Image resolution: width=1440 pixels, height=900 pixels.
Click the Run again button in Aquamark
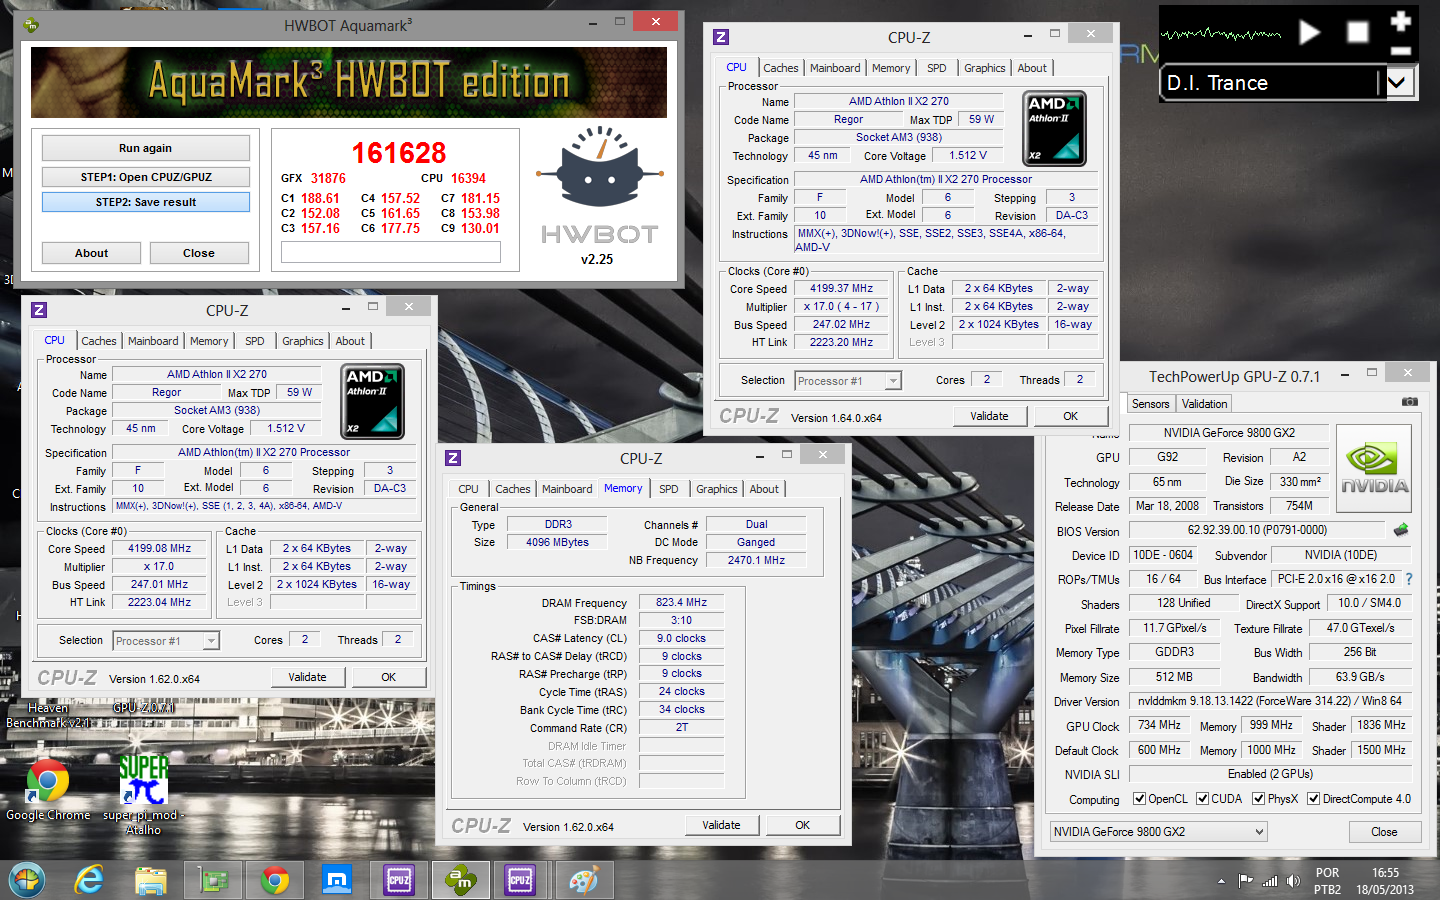[146, 148]
